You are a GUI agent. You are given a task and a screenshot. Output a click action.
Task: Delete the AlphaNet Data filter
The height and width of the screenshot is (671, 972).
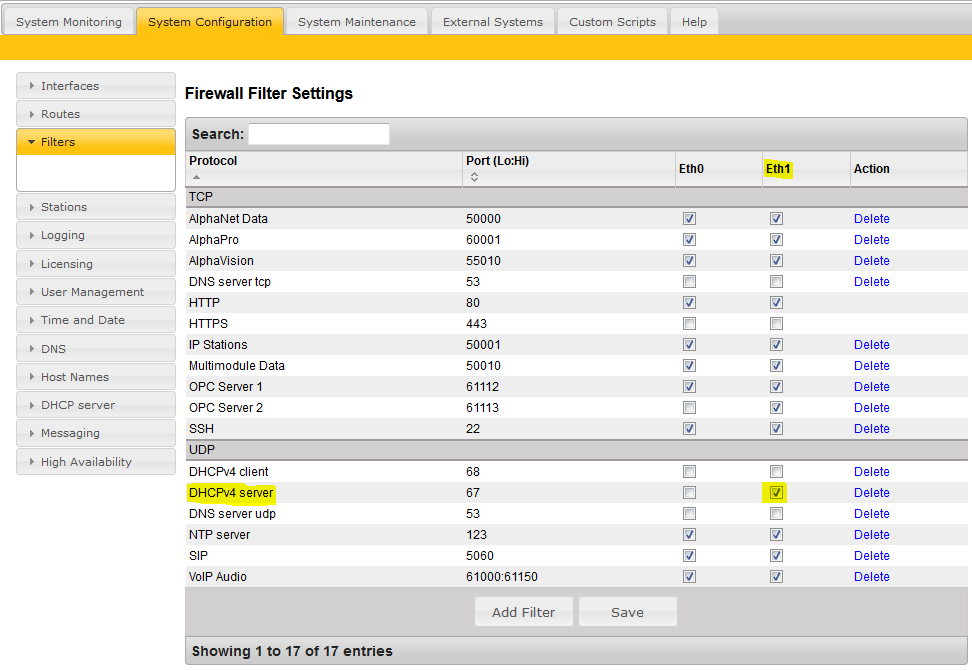(871, 219)
